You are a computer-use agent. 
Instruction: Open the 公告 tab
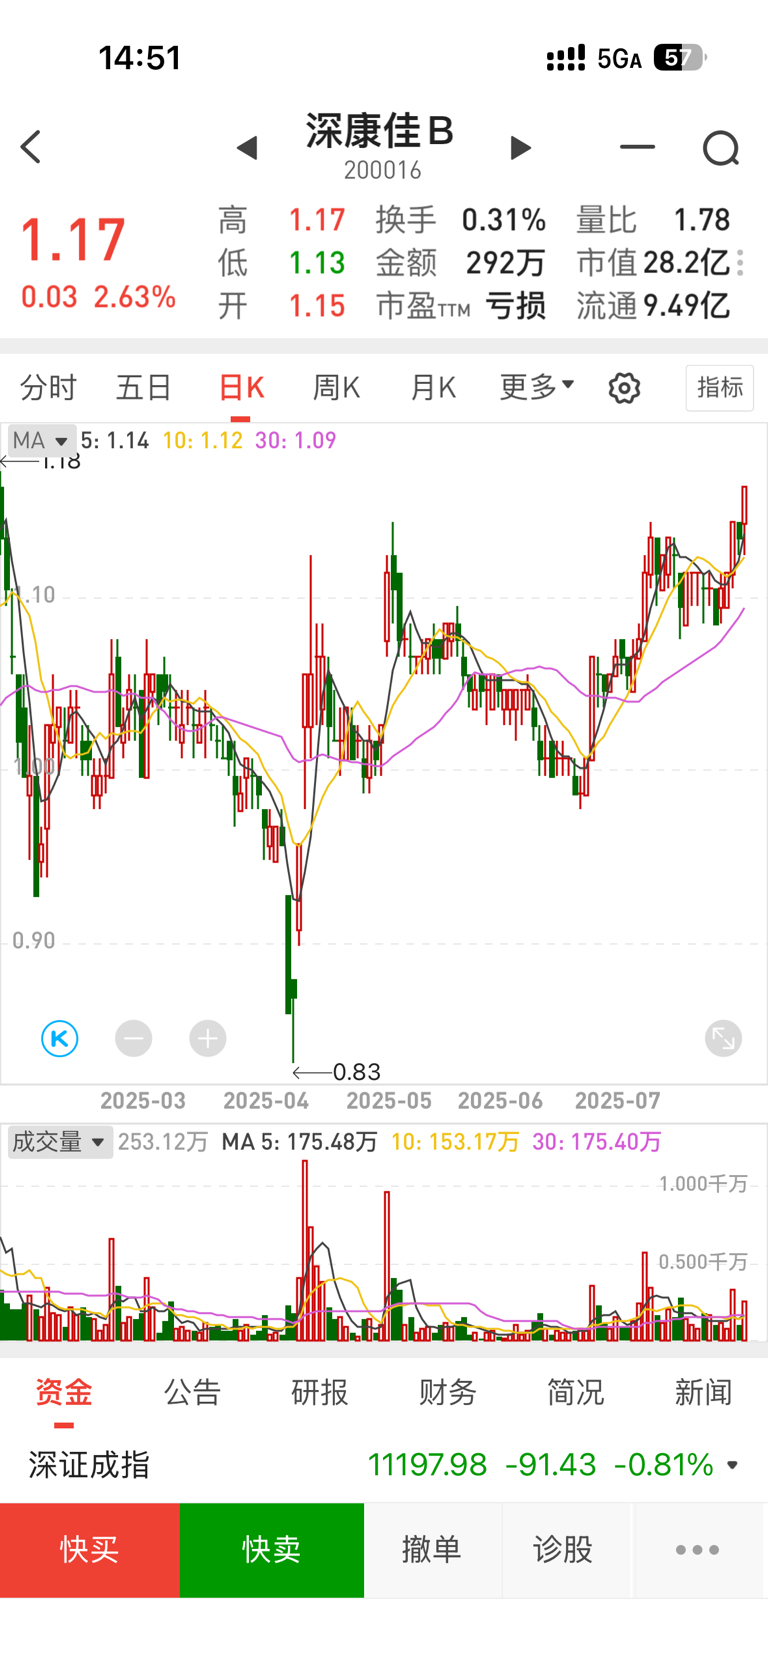pos(192,1392)
